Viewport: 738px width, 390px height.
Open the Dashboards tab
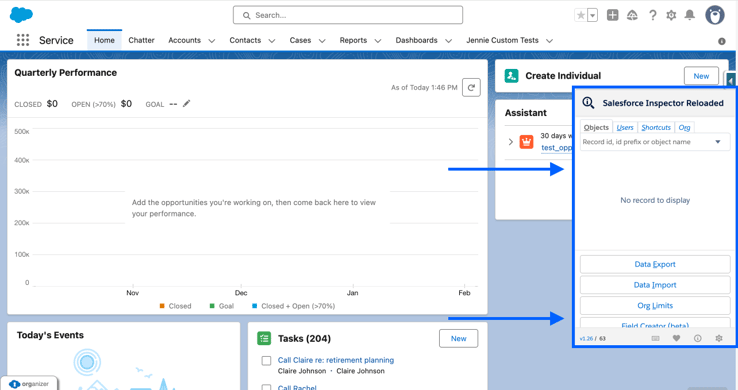416,40
